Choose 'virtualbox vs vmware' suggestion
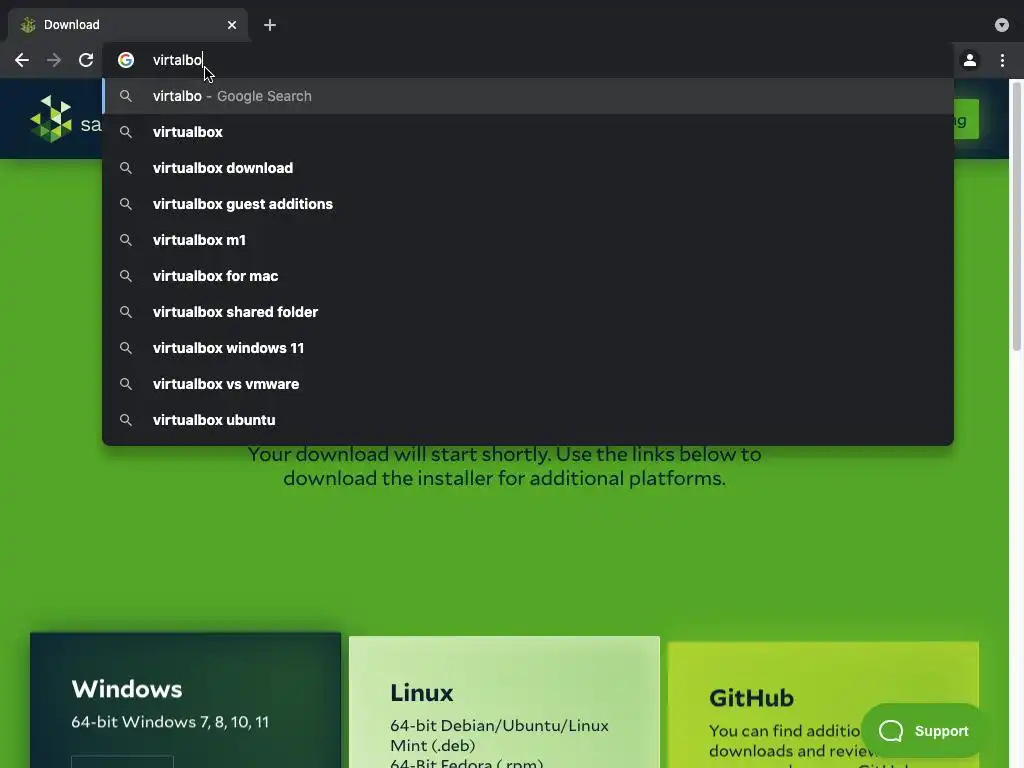Image resolution: width=1024 pixels, height=768 pixels. pos(528,383)
